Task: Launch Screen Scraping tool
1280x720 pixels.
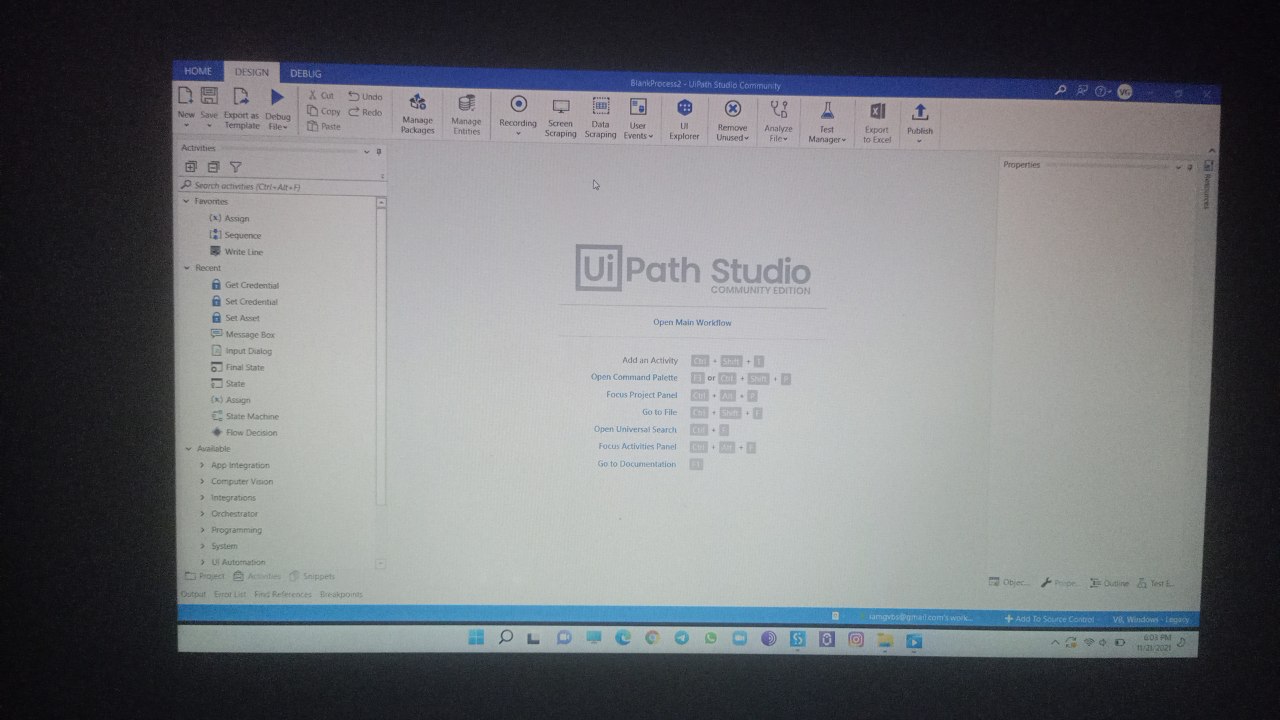Action: click(560, 118)
